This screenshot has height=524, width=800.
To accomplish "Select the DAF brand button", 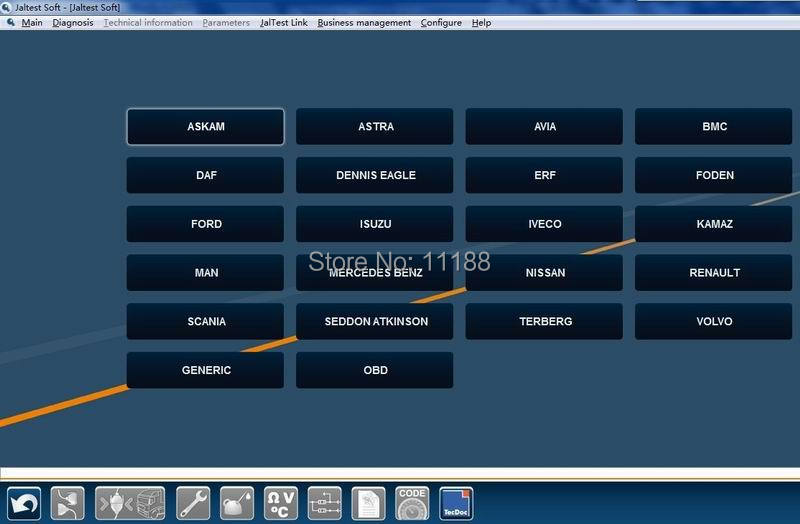I will click(x=206, y=175).
